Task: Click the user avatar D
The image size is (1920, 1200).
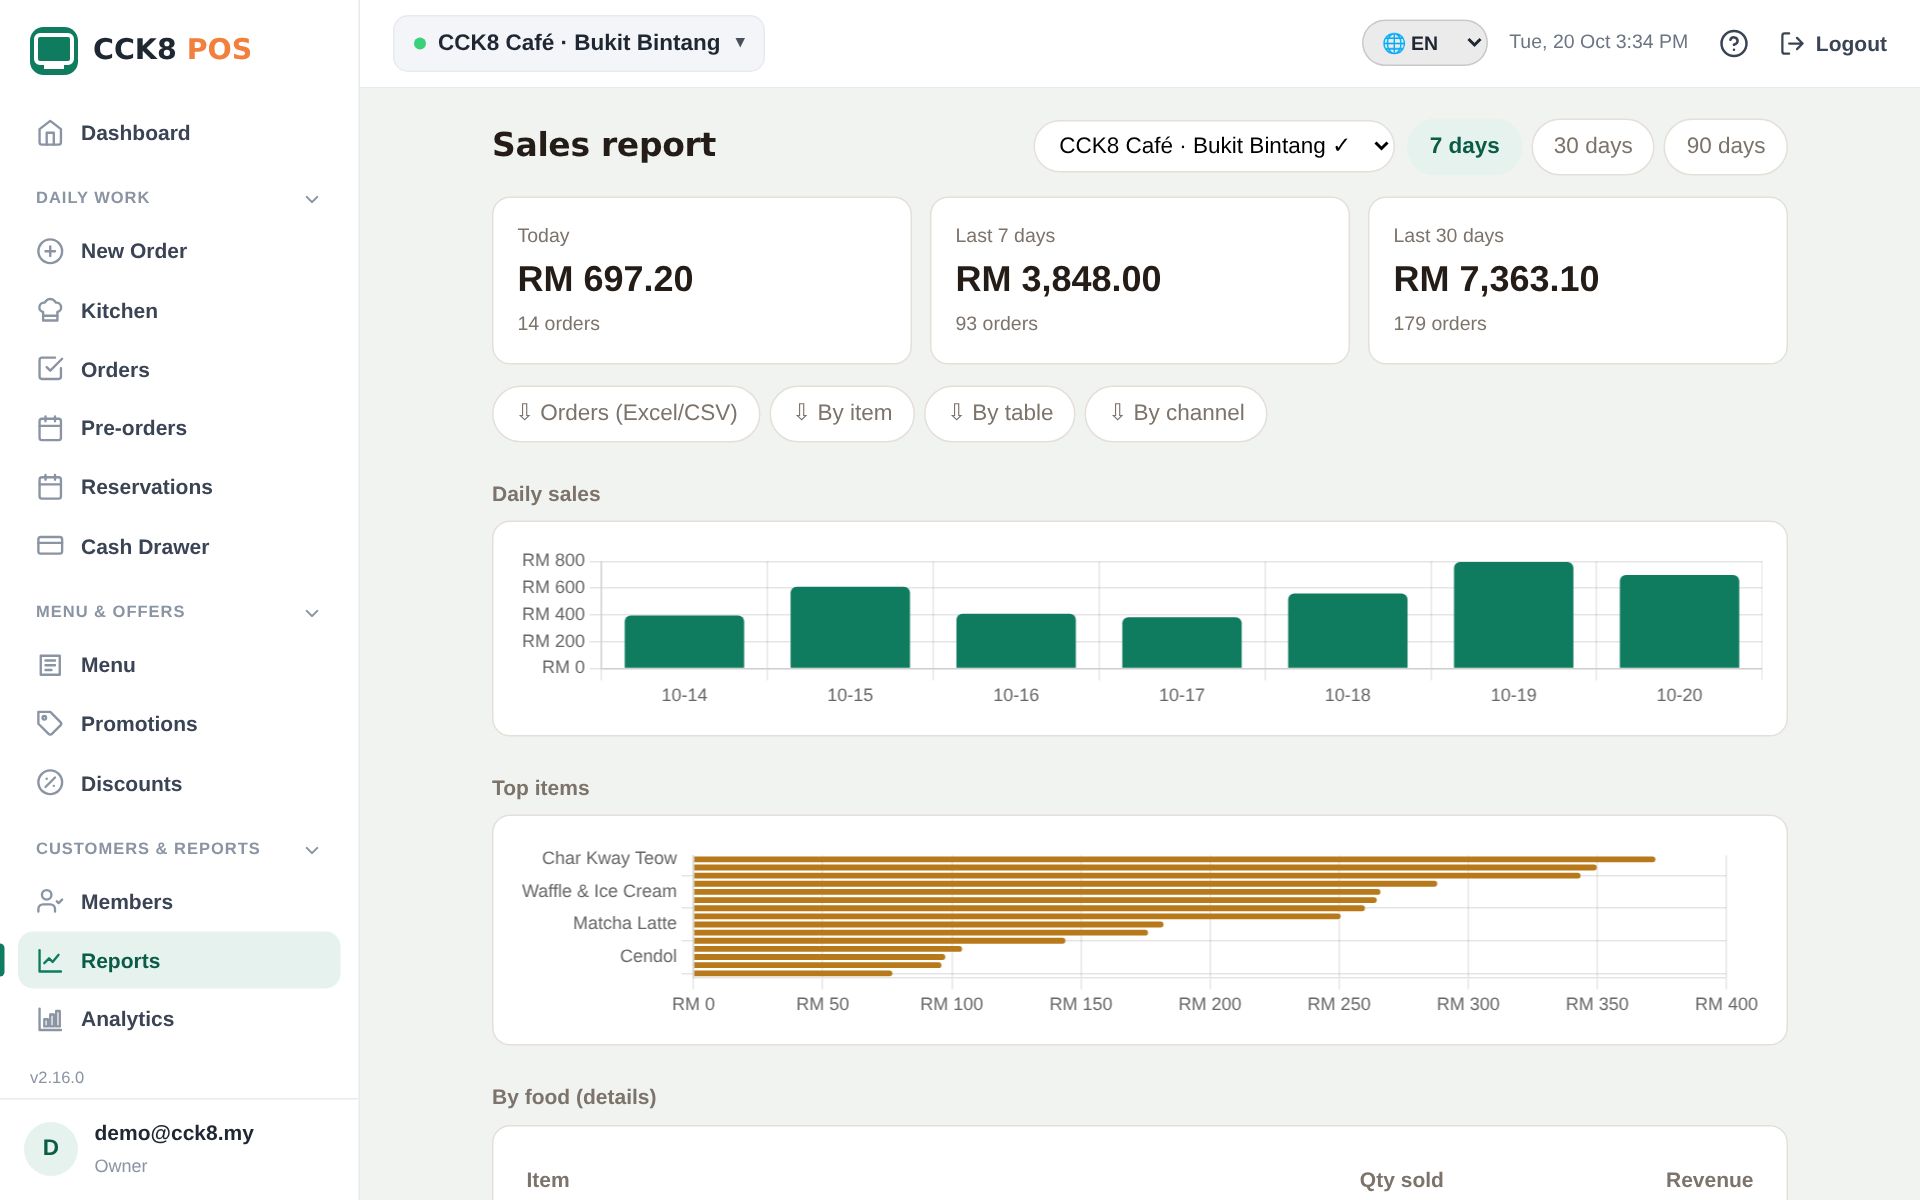Action: [51, 1148]
